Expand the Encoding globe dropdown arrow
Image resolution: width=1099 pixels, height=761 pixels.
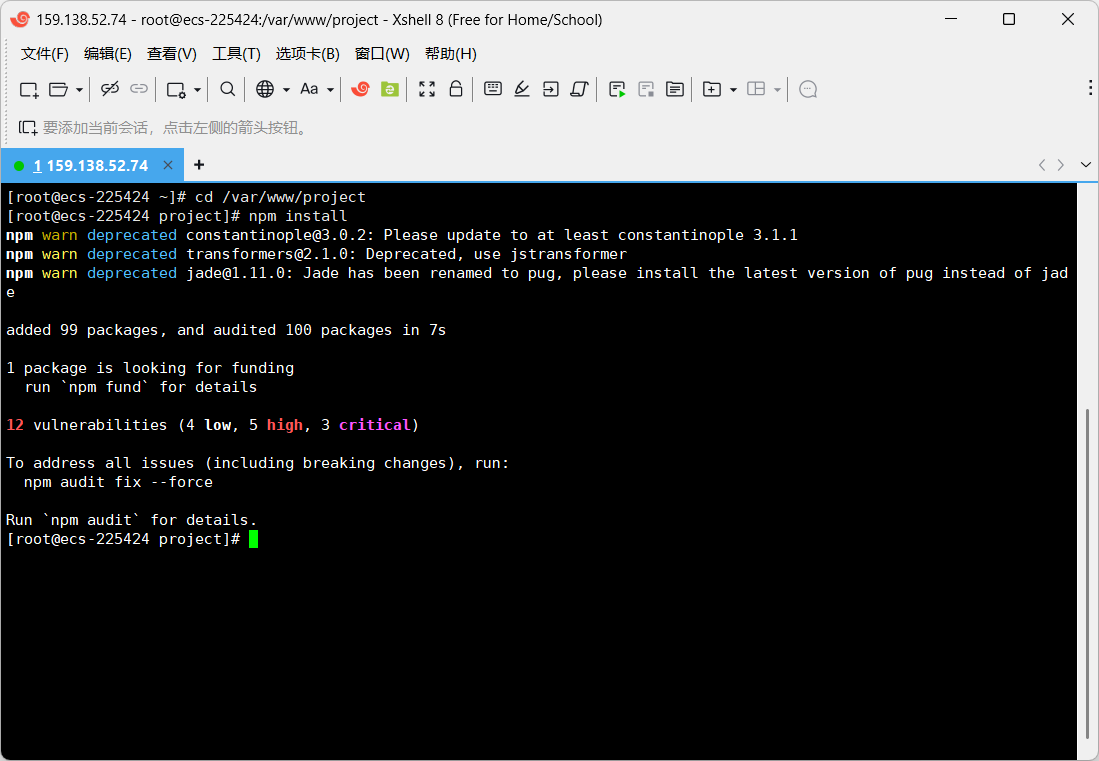tap(286, 90)
